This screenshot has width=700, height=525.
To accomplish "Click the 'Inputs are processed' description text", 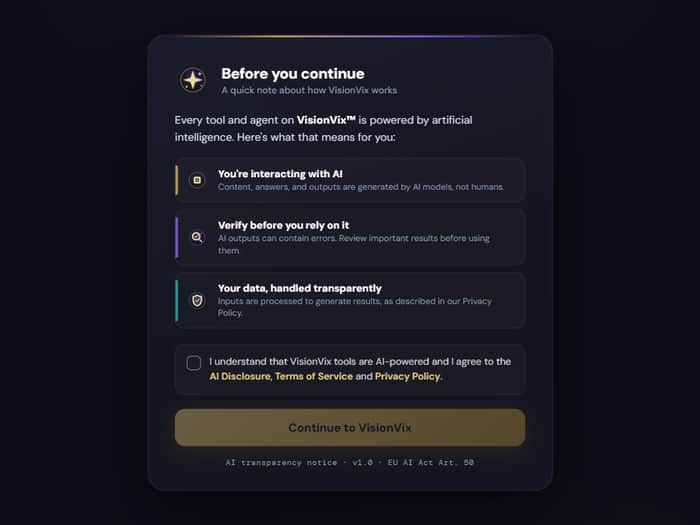I will pyautogui.click(x=354, y=307).
